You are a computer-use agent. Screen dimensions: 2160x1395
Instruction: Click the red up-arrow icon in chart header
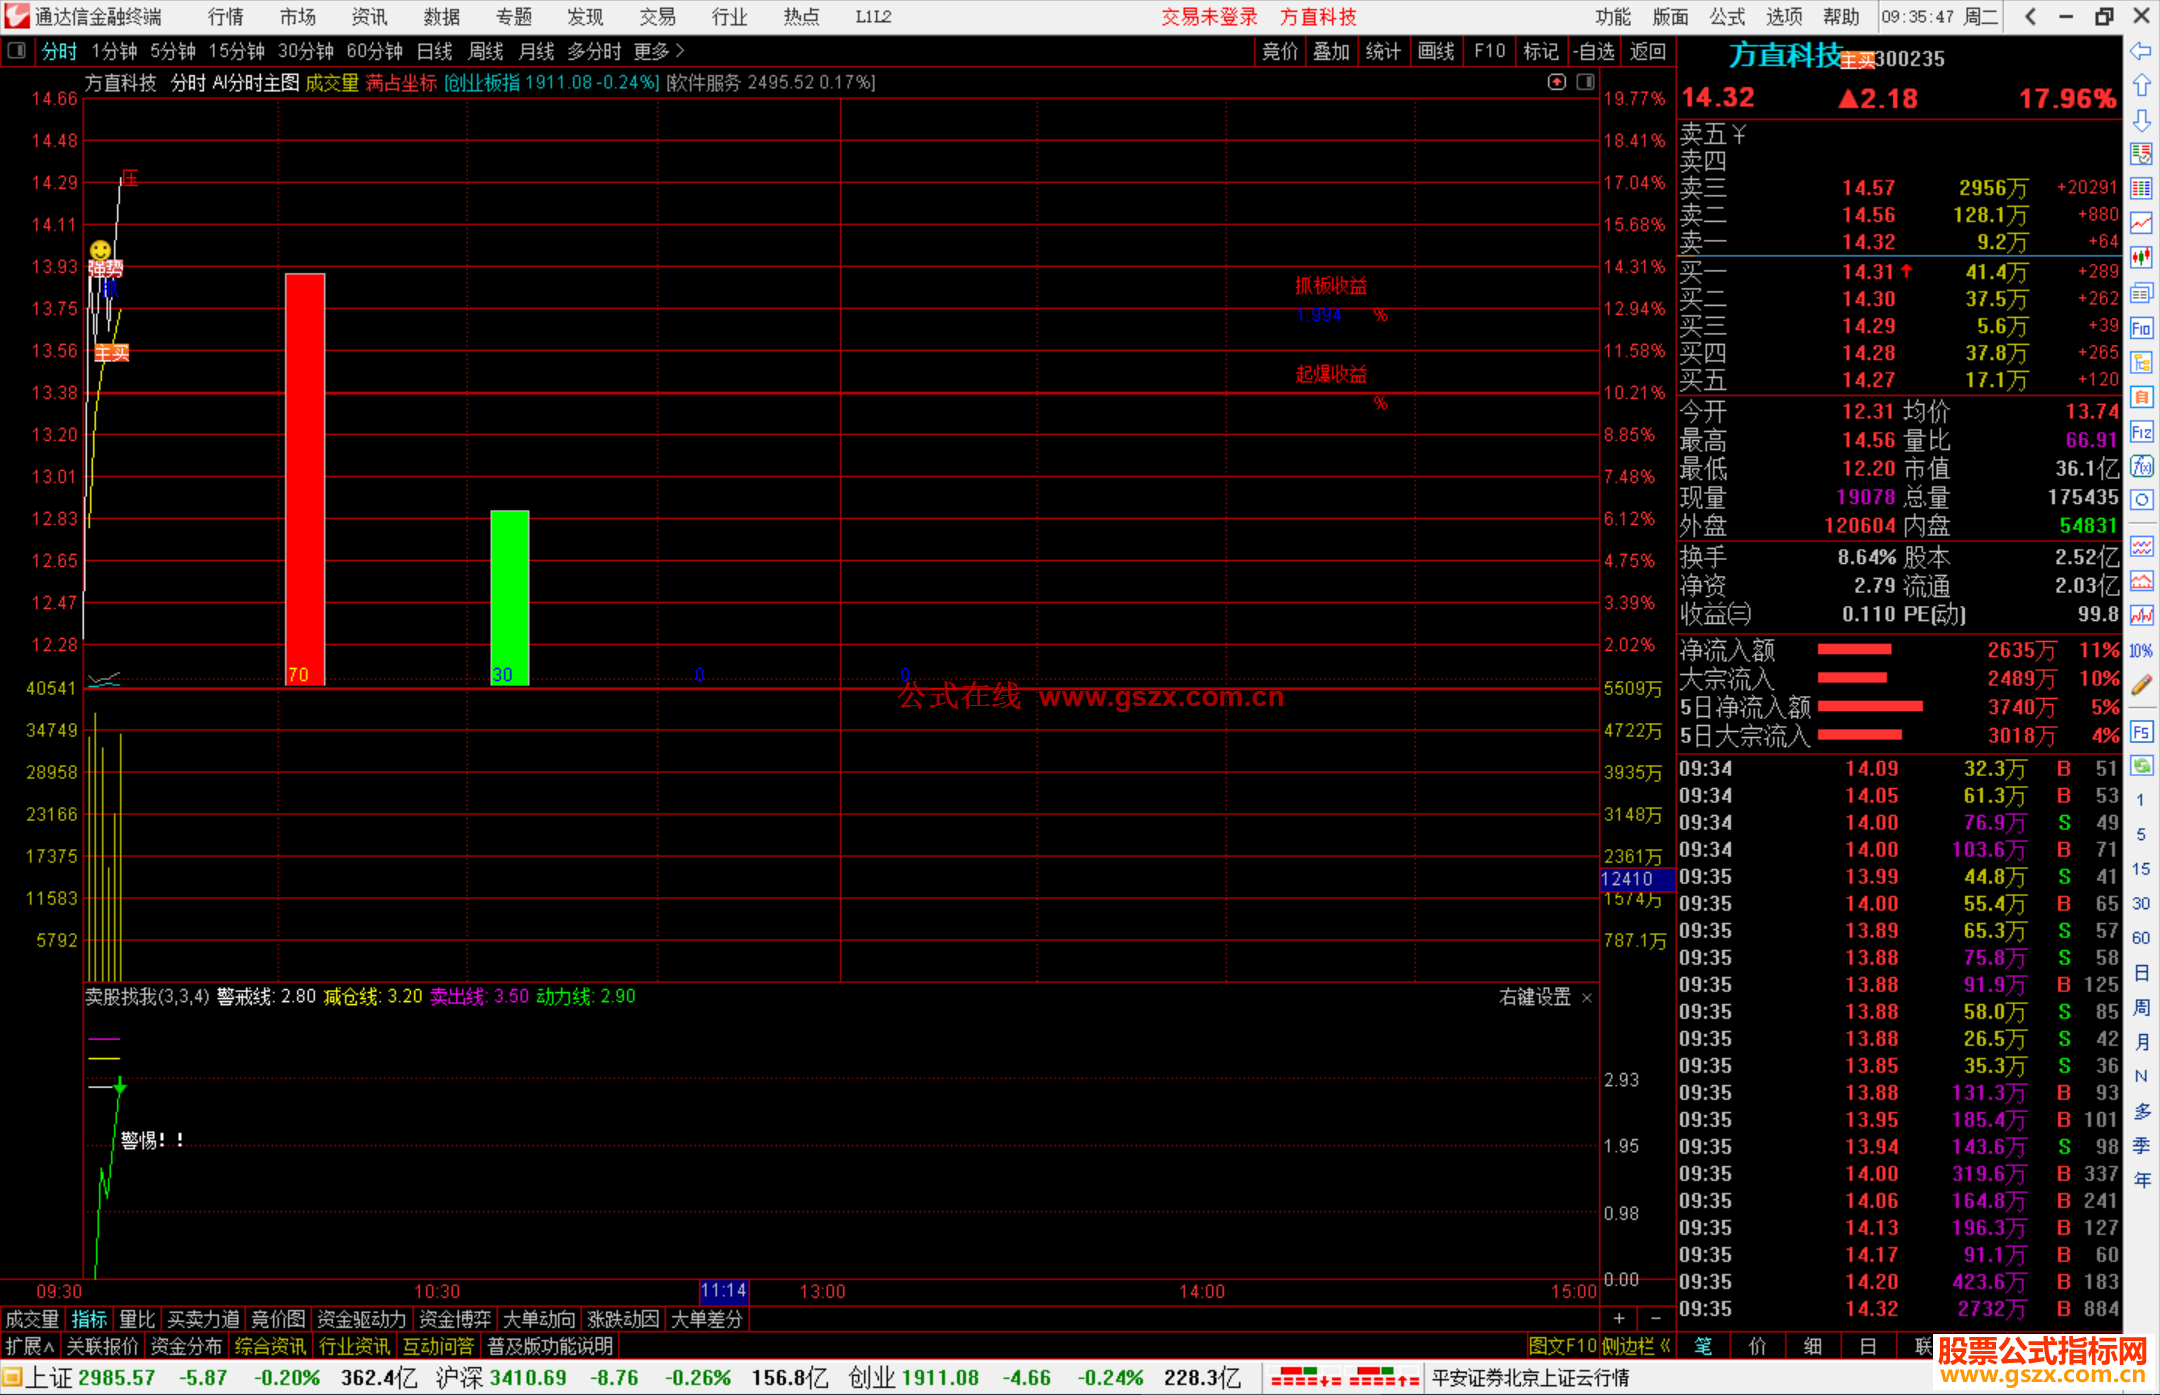pos(1556,82)
